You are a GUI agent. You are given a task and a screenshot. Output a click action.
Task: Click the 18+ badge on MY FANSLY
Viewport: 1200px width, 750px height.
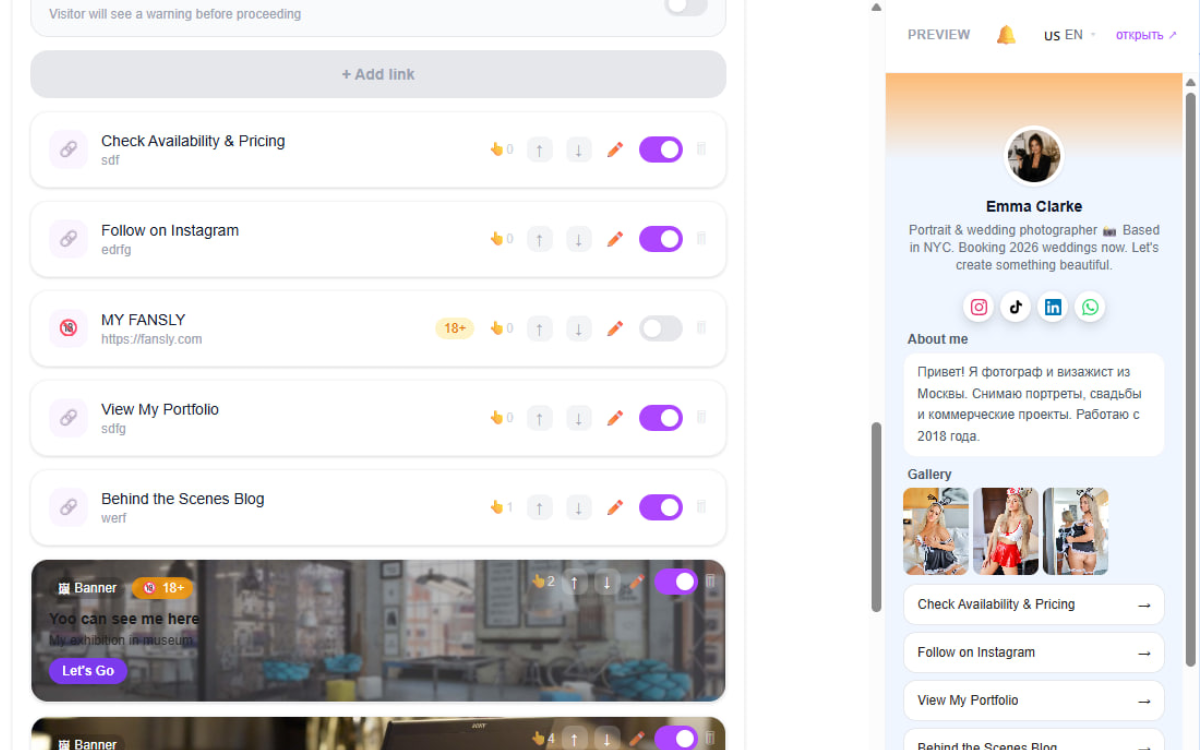click(454, 328)
